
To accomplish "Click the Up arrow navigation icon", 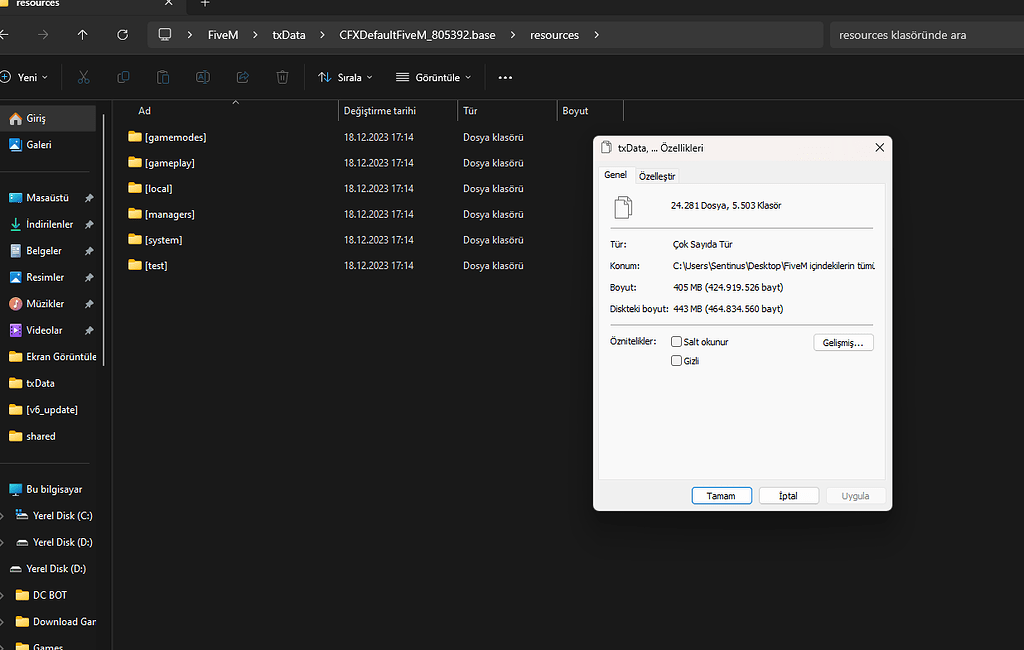I will 83,35.
